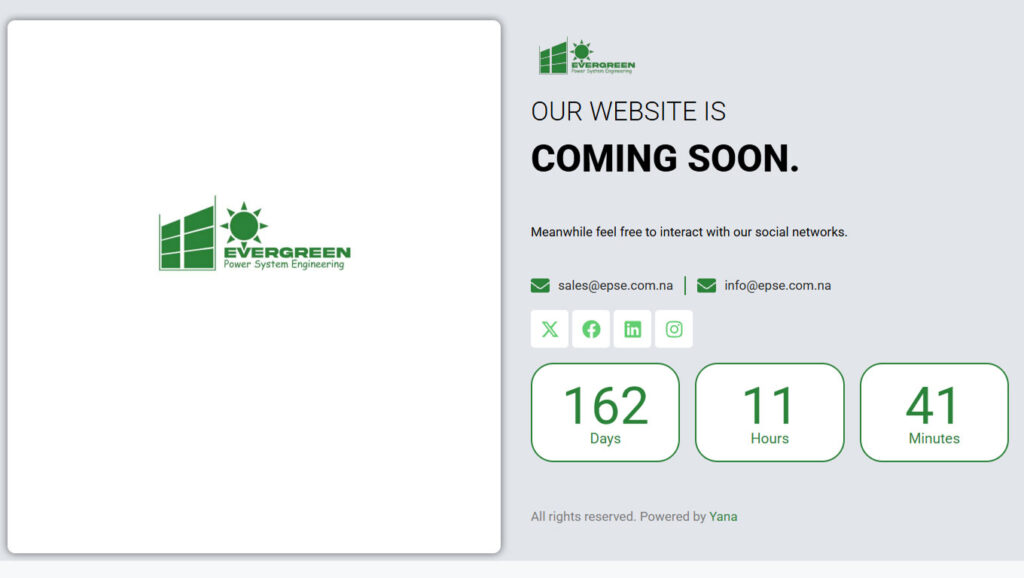The image size is (1024, 578).
Task: Open the Instagram icon
Action: (x=674, y=328)
